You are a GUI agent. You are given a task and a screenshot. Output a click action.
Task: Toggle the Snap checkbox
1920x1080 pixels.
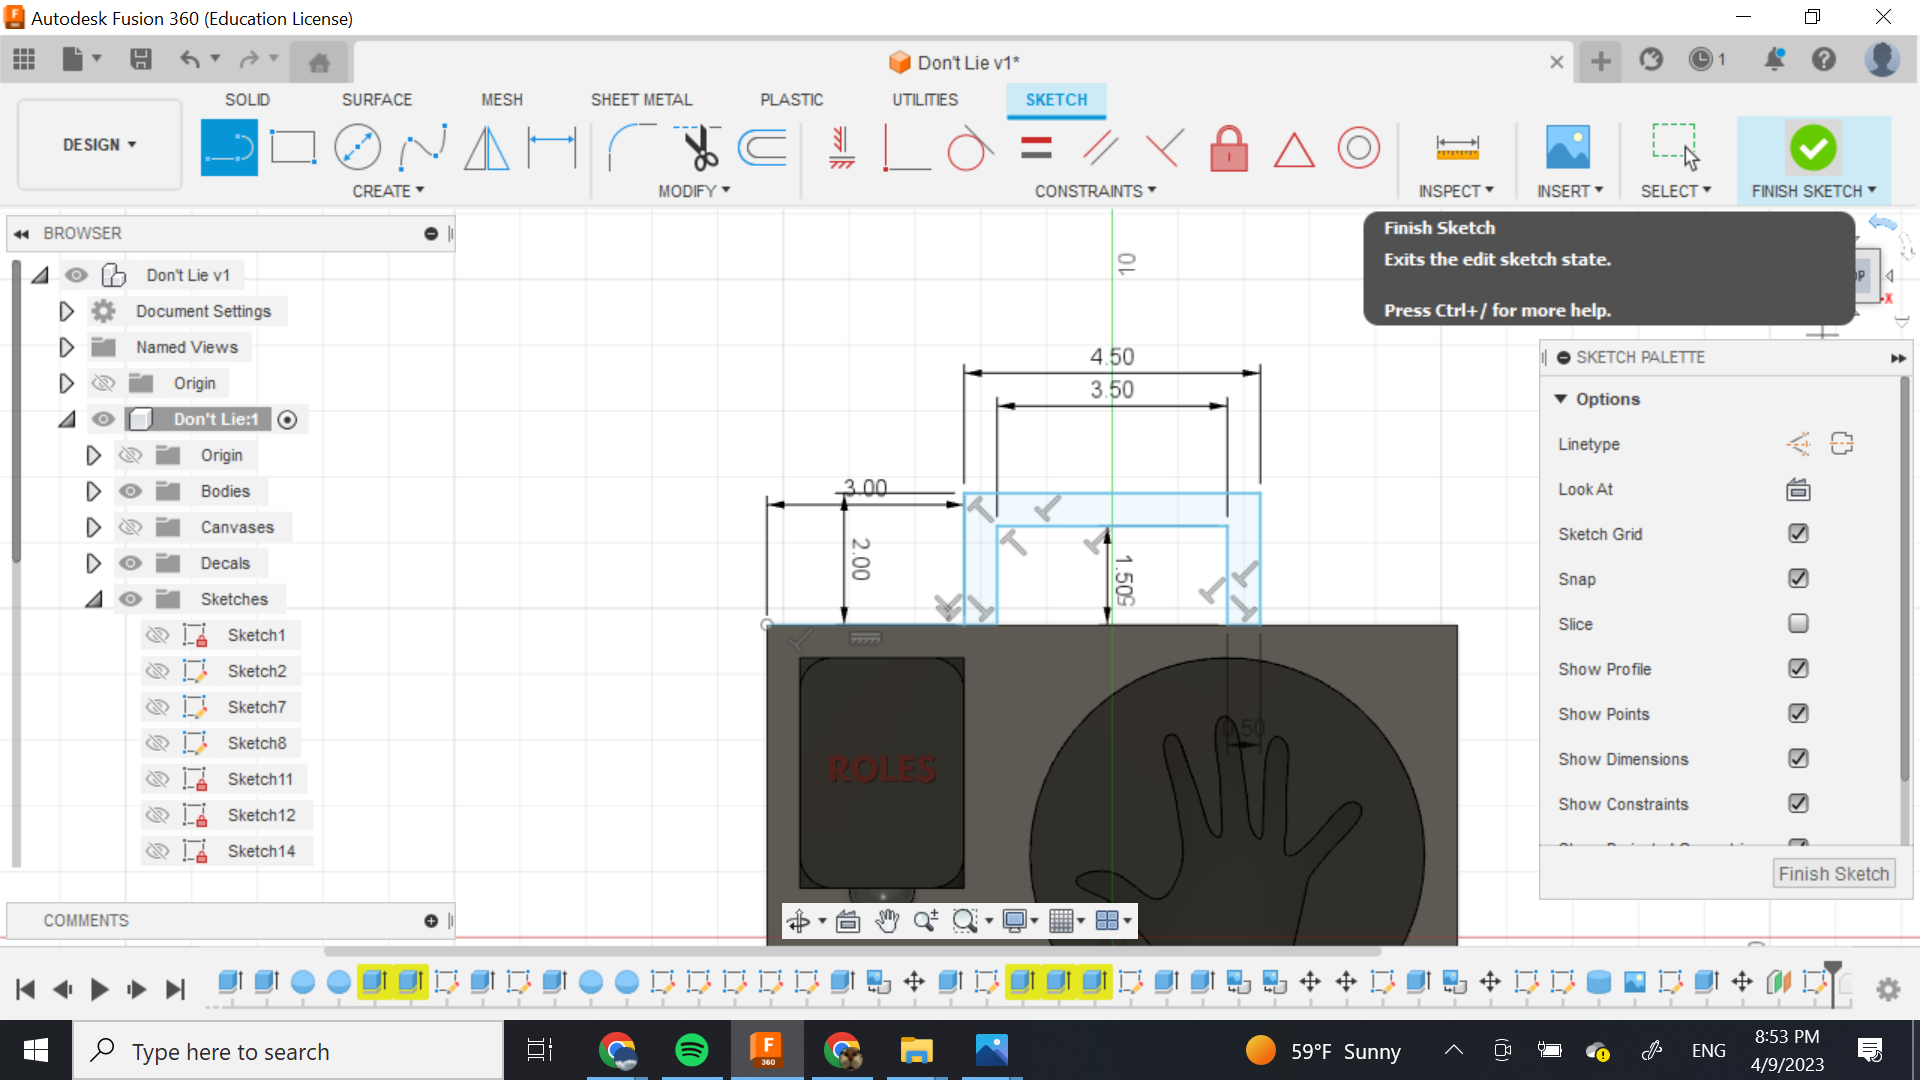point(1798,578)
